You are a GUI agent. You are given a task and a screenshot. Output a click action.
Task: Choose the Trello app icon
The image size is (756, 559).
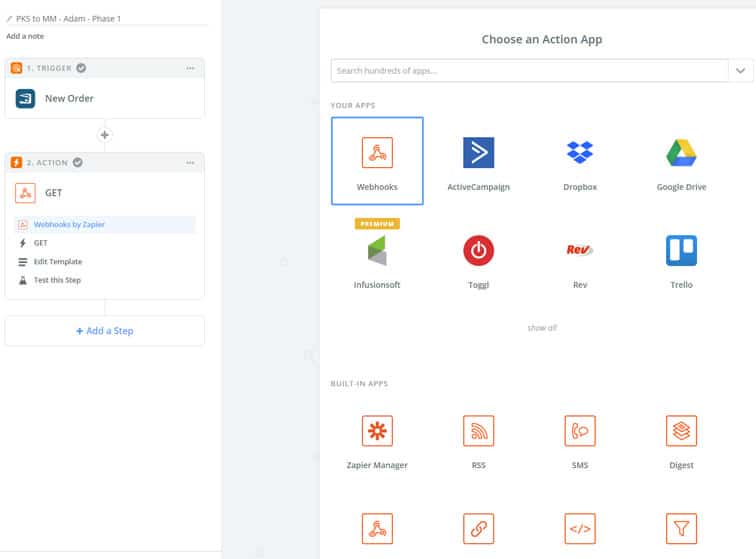point(681,257)
